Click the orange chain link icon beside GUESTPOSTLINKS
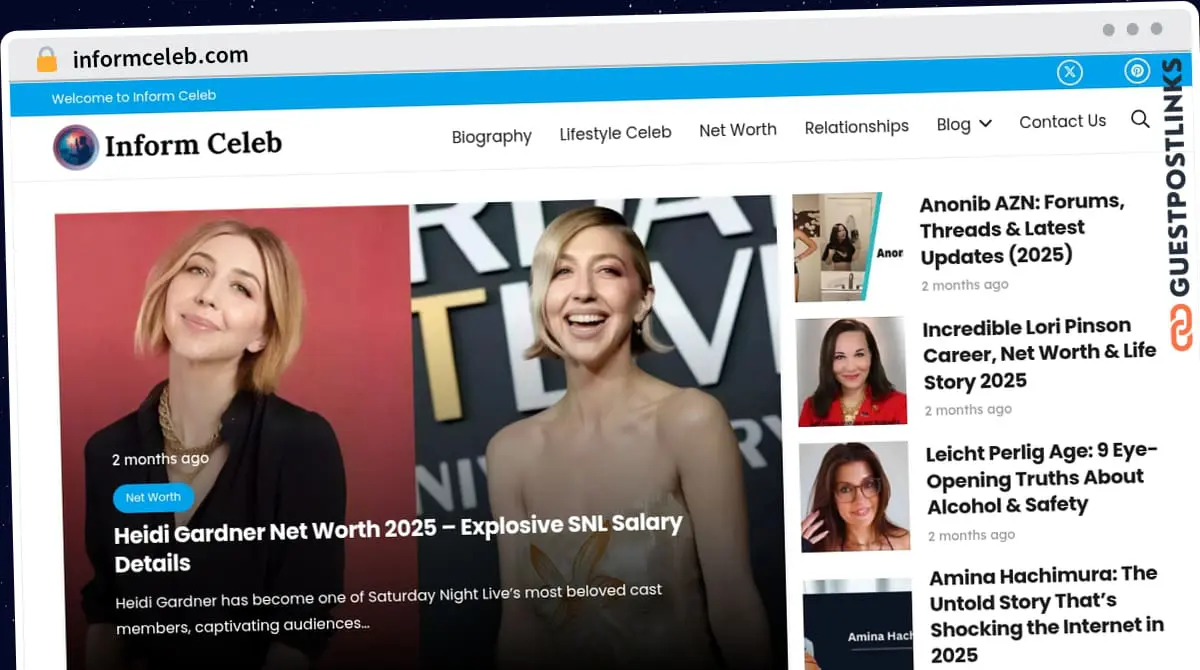1200x670 pixels. [1182, 324]
